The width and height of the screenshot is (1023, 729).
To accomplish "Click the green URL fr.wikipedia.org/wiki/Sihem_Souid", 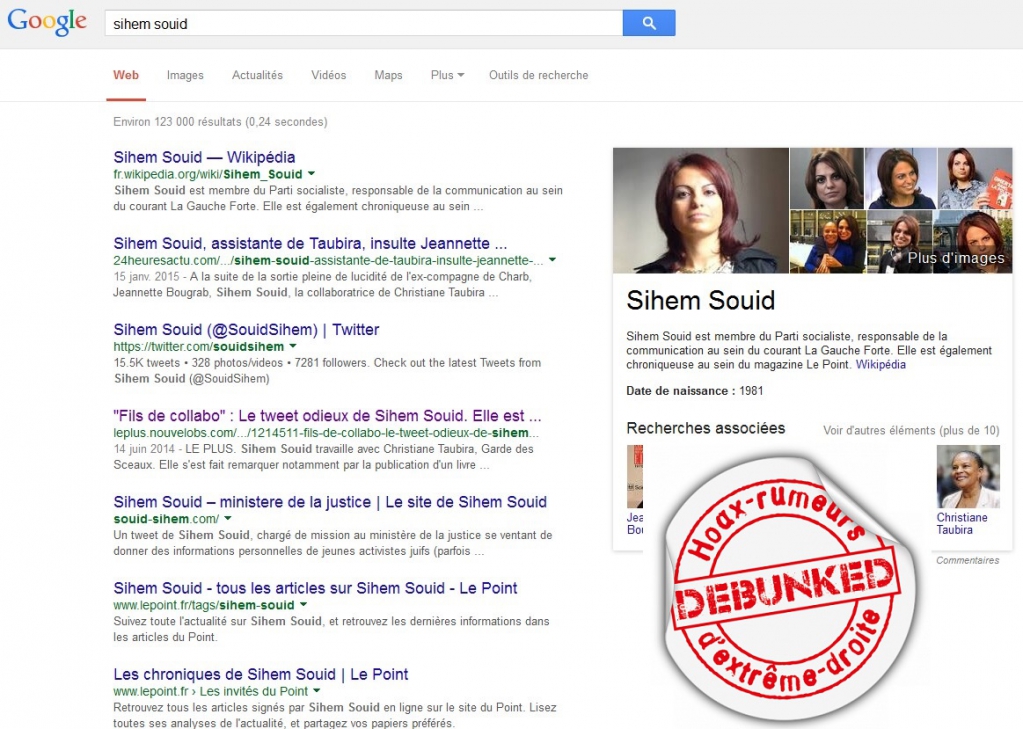I will click(x=208, y=174).
